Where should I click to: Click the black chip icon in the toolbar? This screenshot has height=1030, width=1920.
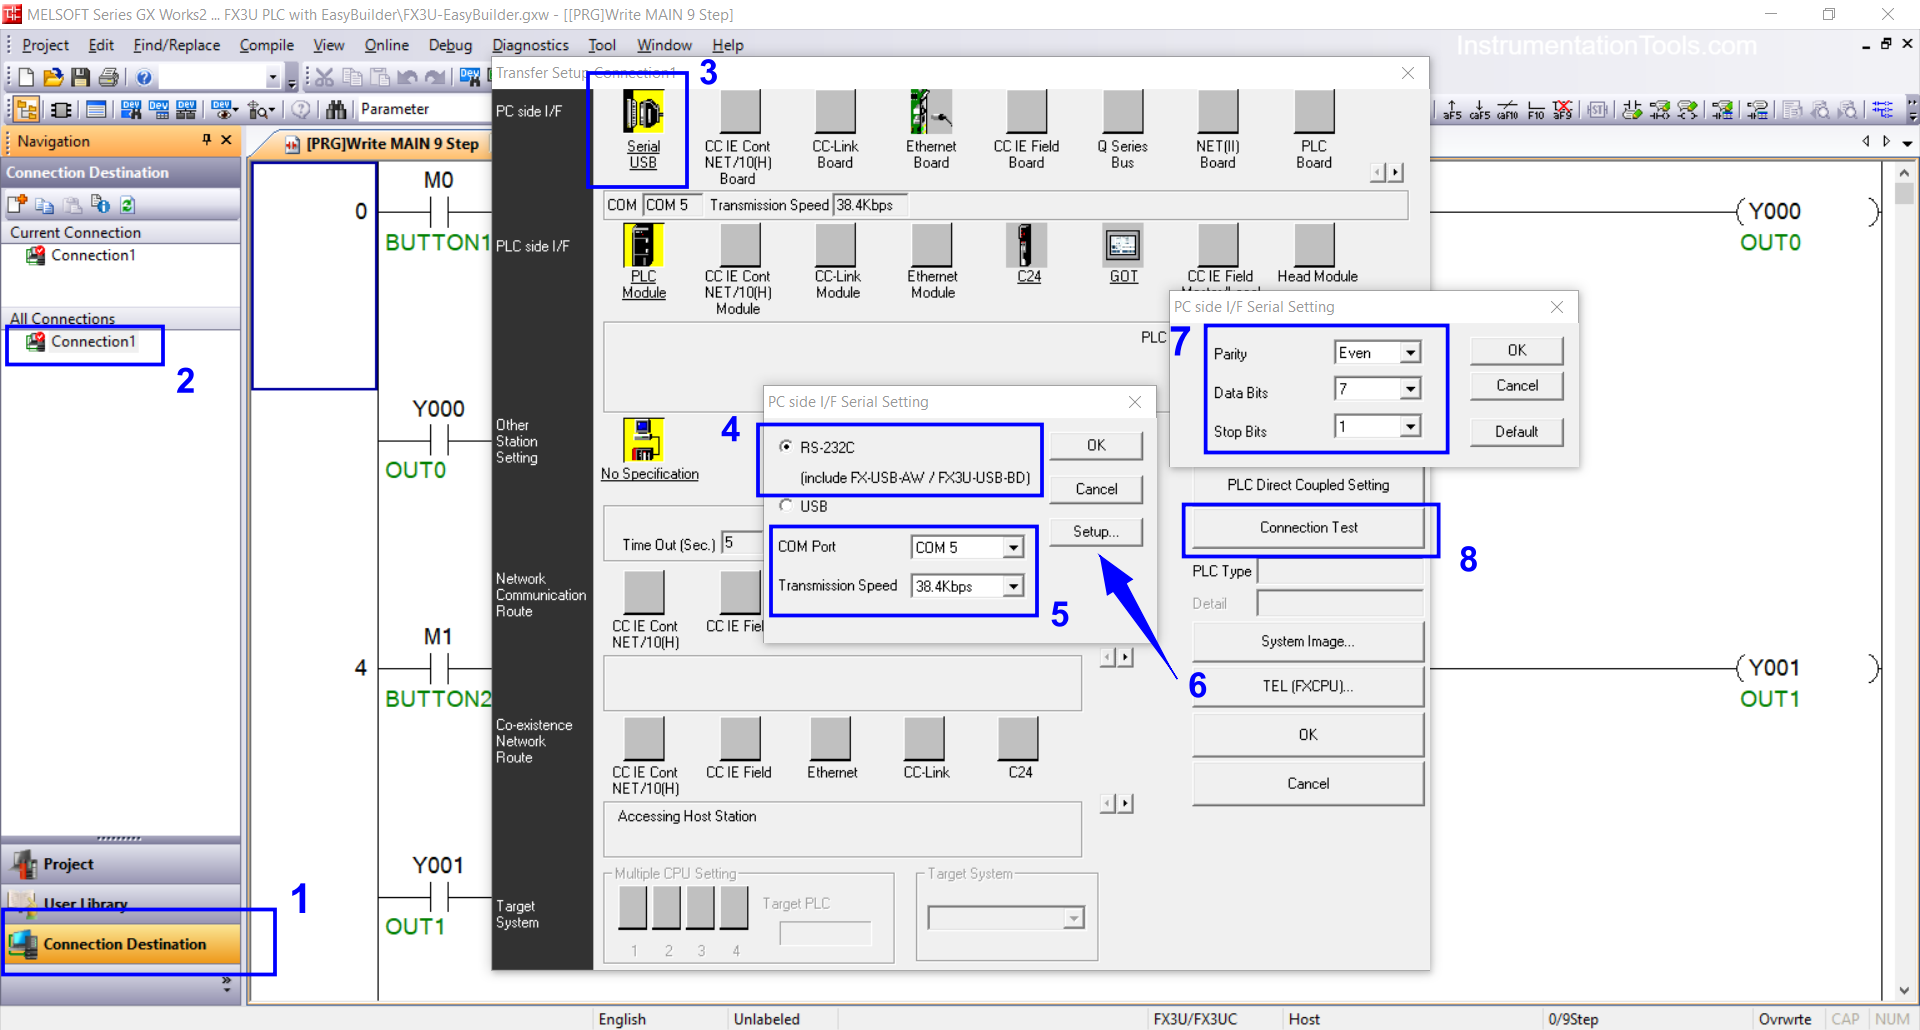pos(61,109)
